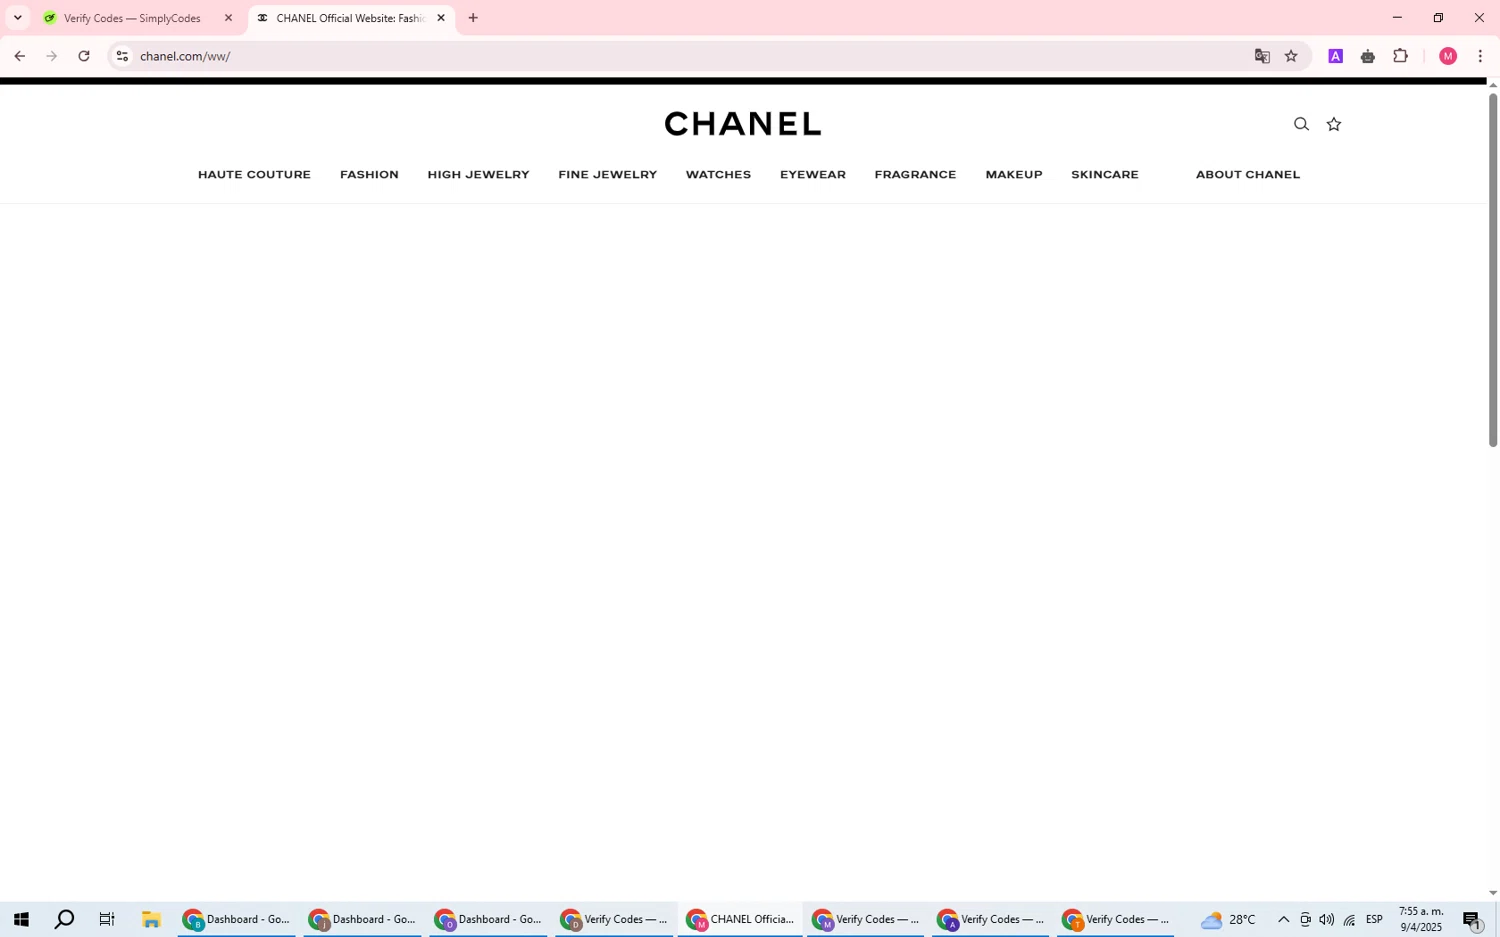Click the scrollbar down arrow
This screenshot has height=937, width=1500.
[x=1493, y=893]
